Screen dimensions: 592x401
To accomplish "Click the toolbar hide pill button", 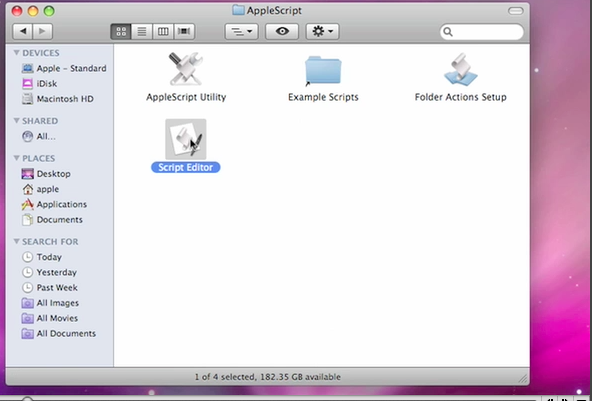I will (515, 11).
